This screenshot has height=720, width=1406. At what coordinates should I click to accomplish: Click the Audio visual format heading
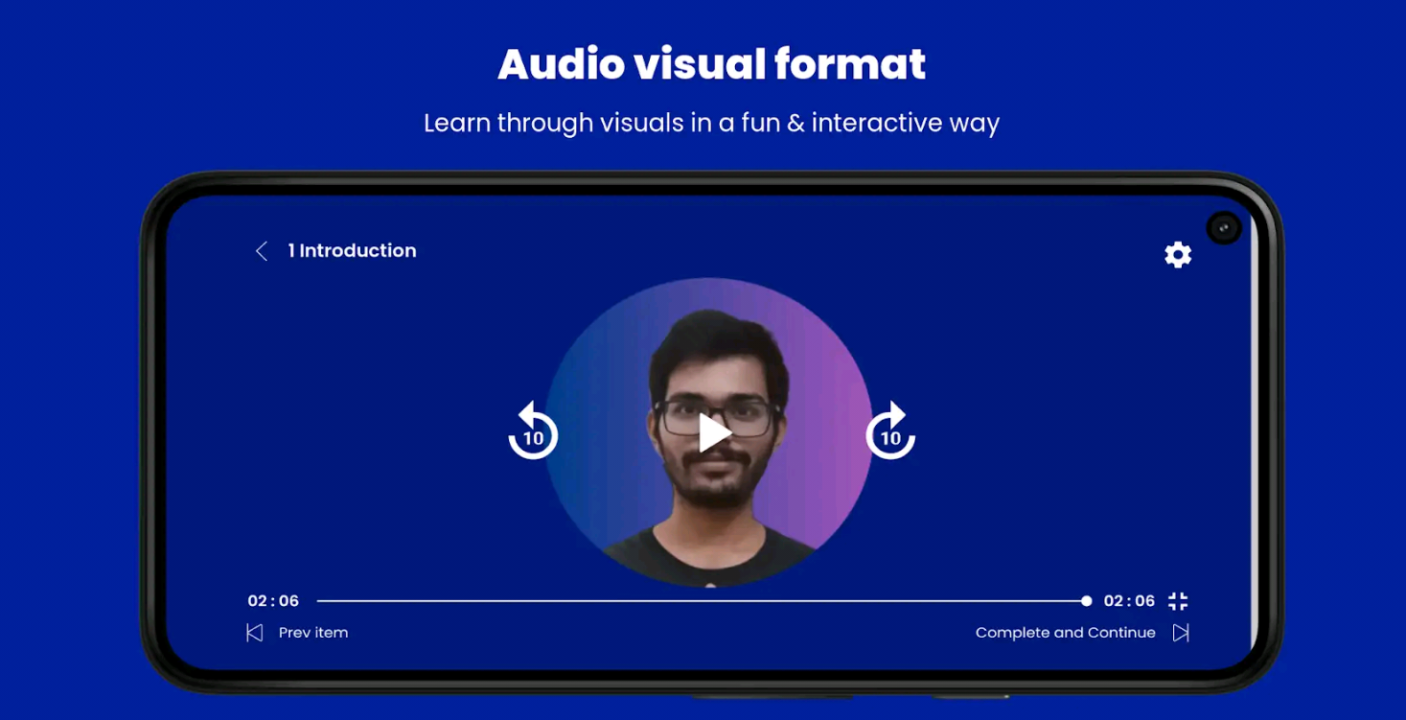[x=711, y=64]
